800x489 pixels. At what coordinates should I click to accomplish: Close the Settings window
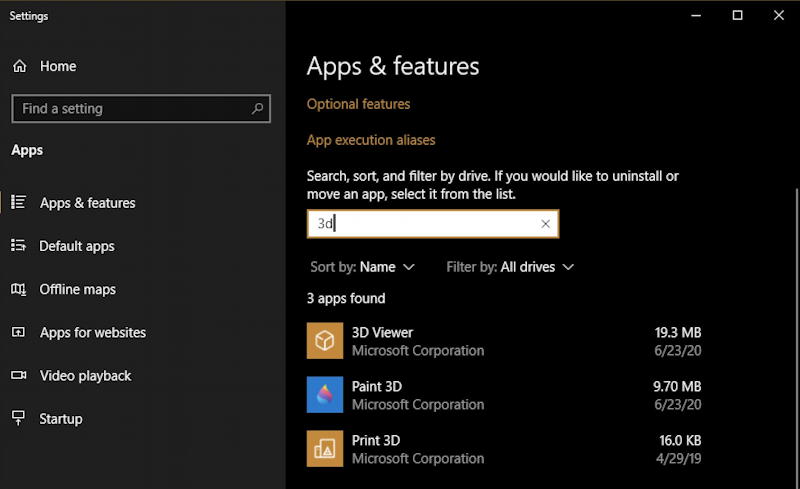(x=779, y=15)
